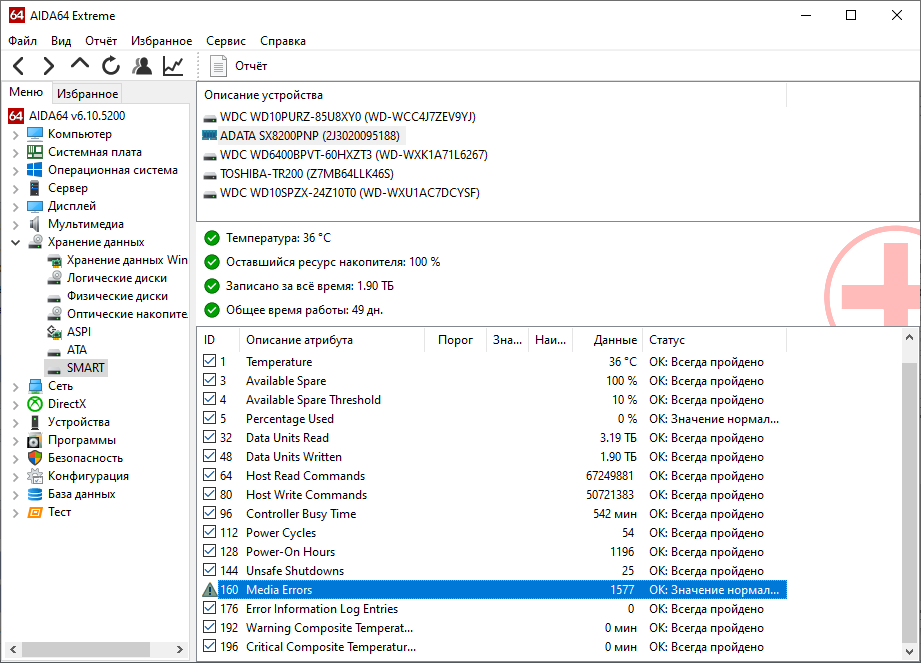Go back with the left arrow toolbar icon
Screen dimensions: 921x663
[18, 66]
